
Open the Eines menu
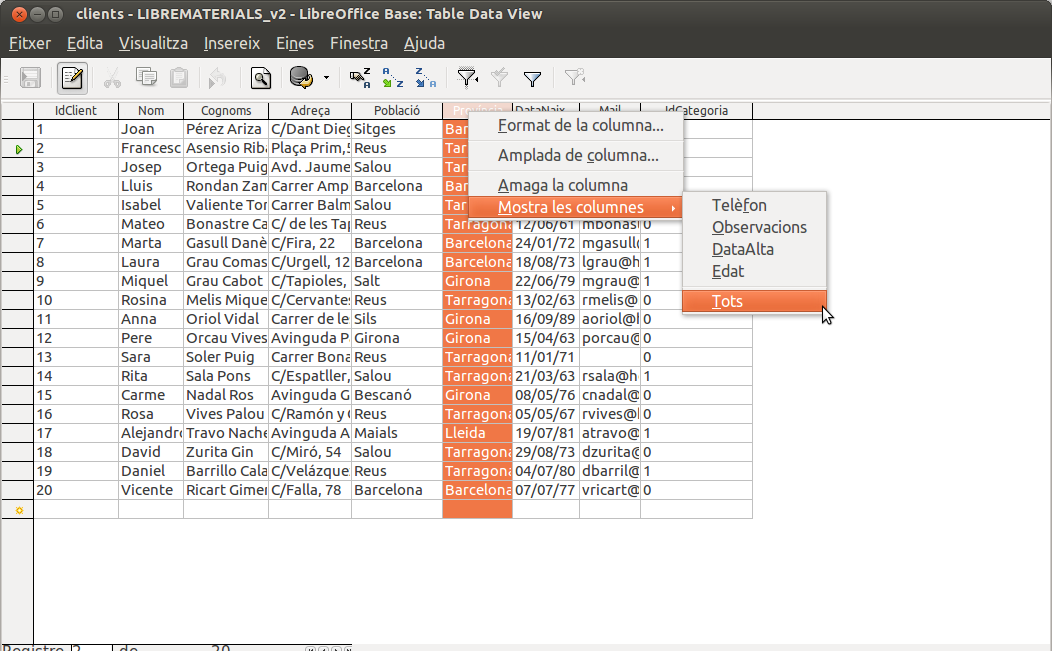(295, 43)
